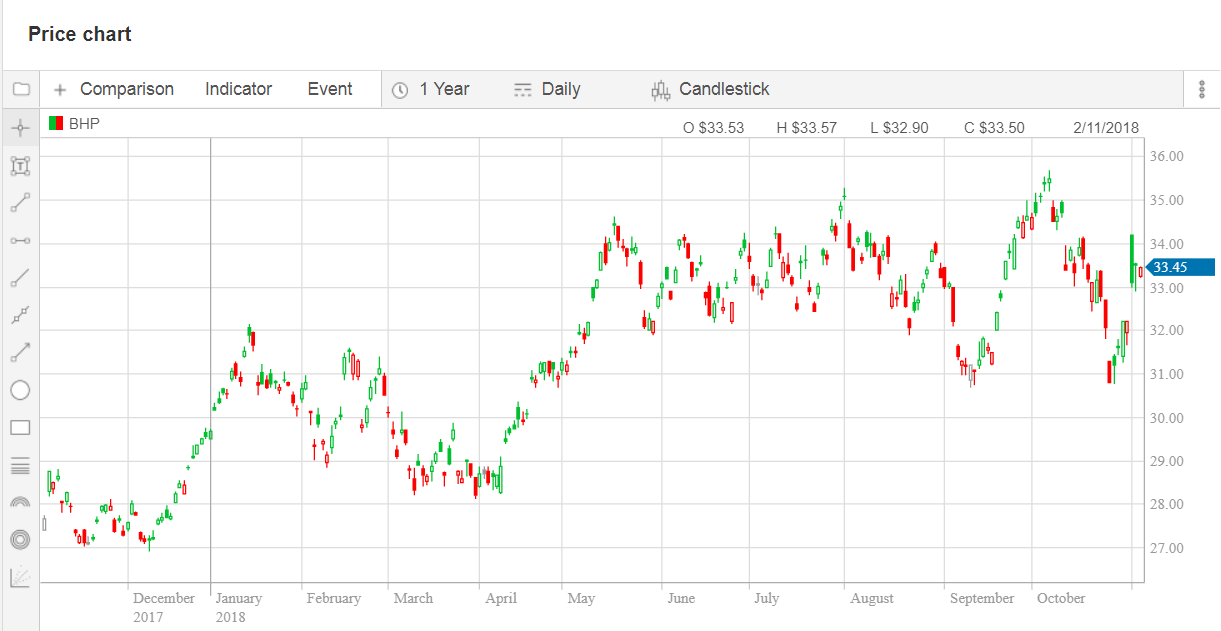
Task: Open the Candlestick chart type dropdown
Action: pyautogui.click(x=710, y=89)
